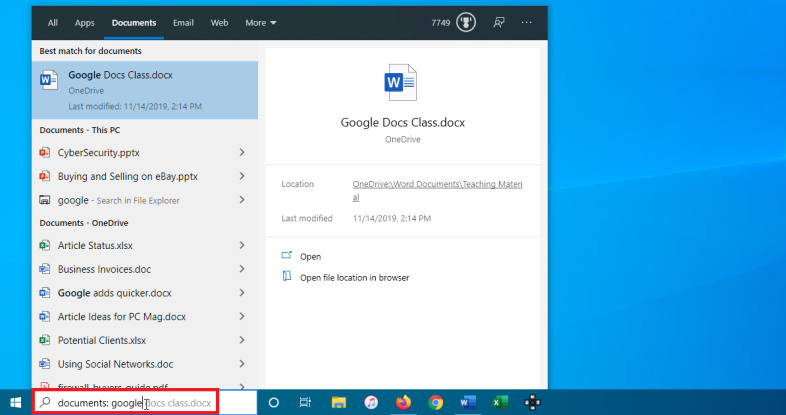Open Microsoft Rewards medal icon
Screen dimensions: 786x415
tap(466, 23)
